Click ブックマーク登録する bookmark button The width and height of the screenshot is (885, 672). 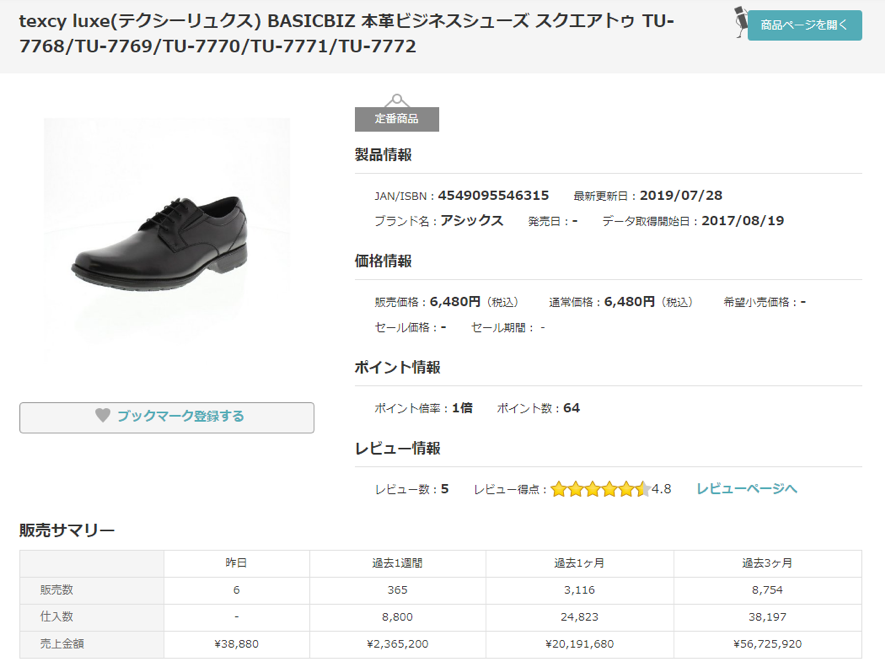(167, 418)
